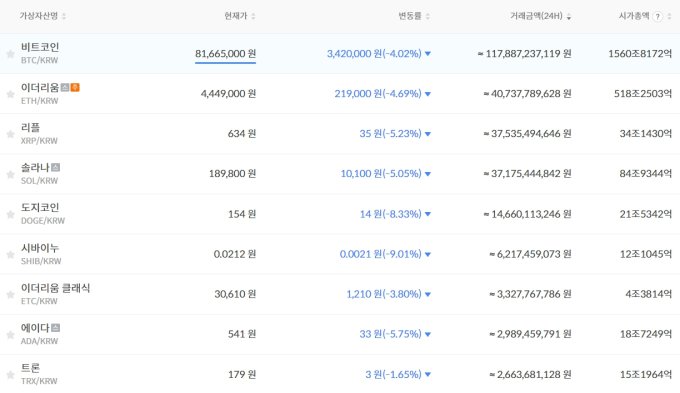Add 이더리움 클래식 to favorites via star
This screenshot has width=680, height=393.
click(x=10, y=295)
